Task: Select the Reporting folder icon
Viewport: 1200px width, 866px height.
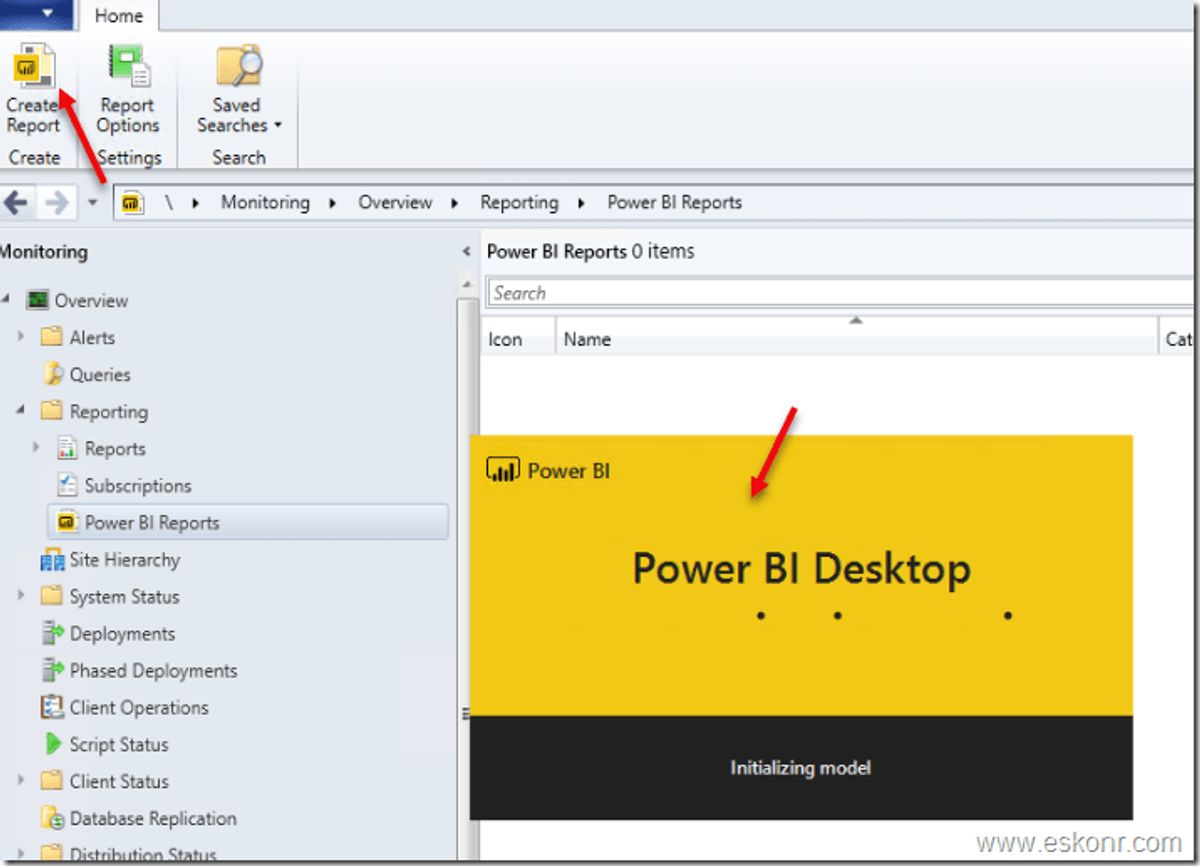Action: tap(52, 411)
